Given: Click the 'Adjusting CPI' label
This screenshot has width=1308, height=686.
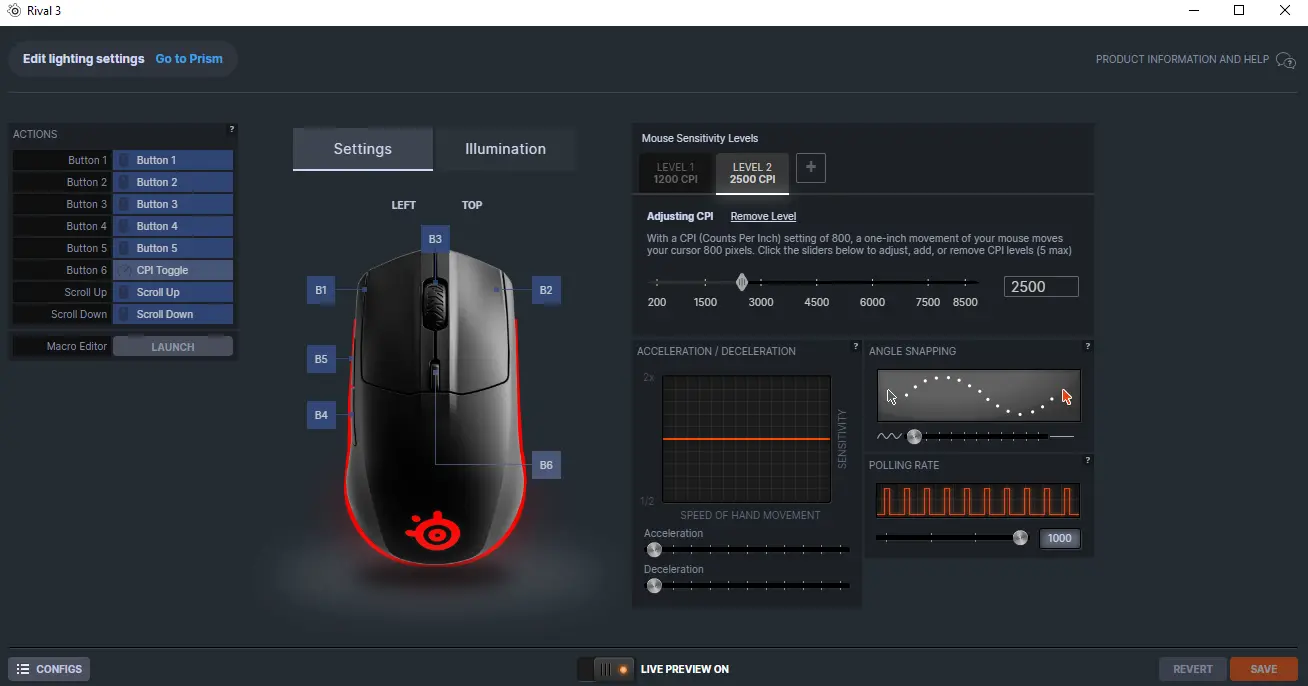Looking at the screenshot, I should (680, 216).
